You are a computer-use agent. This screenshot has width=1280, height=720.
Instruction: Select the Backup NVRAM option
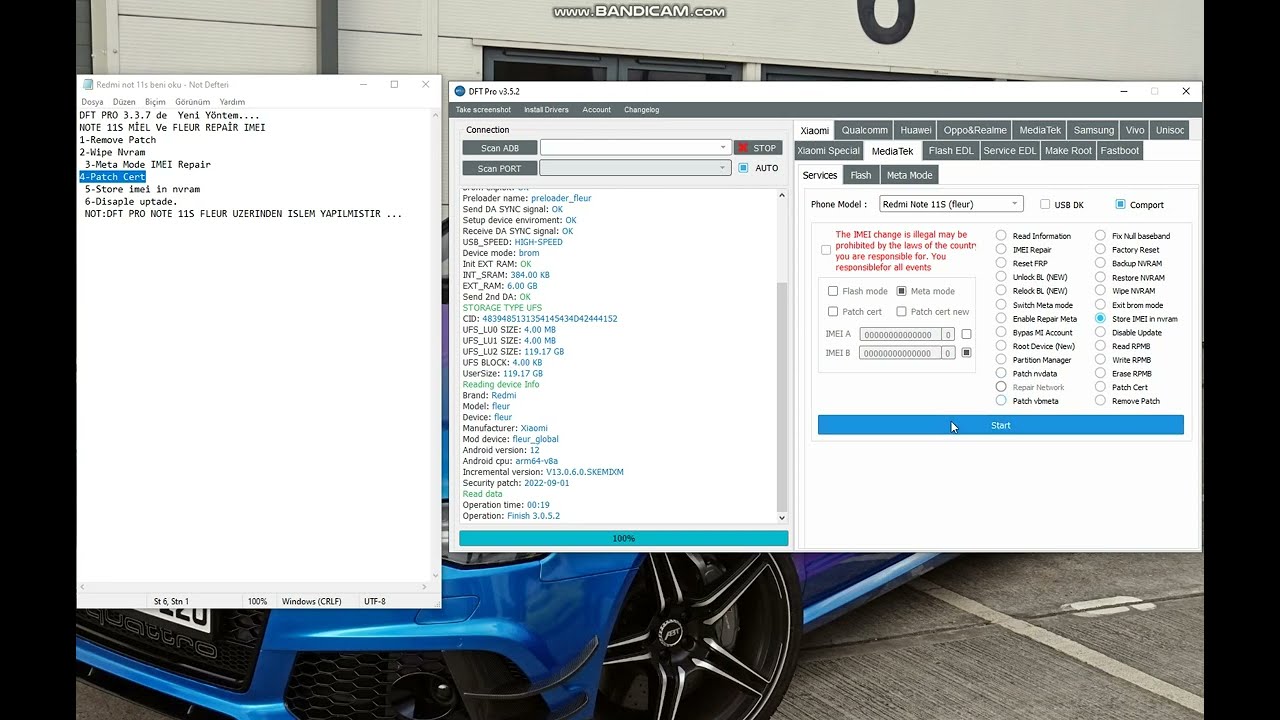pyautogui.click(x=1100, y=264)
